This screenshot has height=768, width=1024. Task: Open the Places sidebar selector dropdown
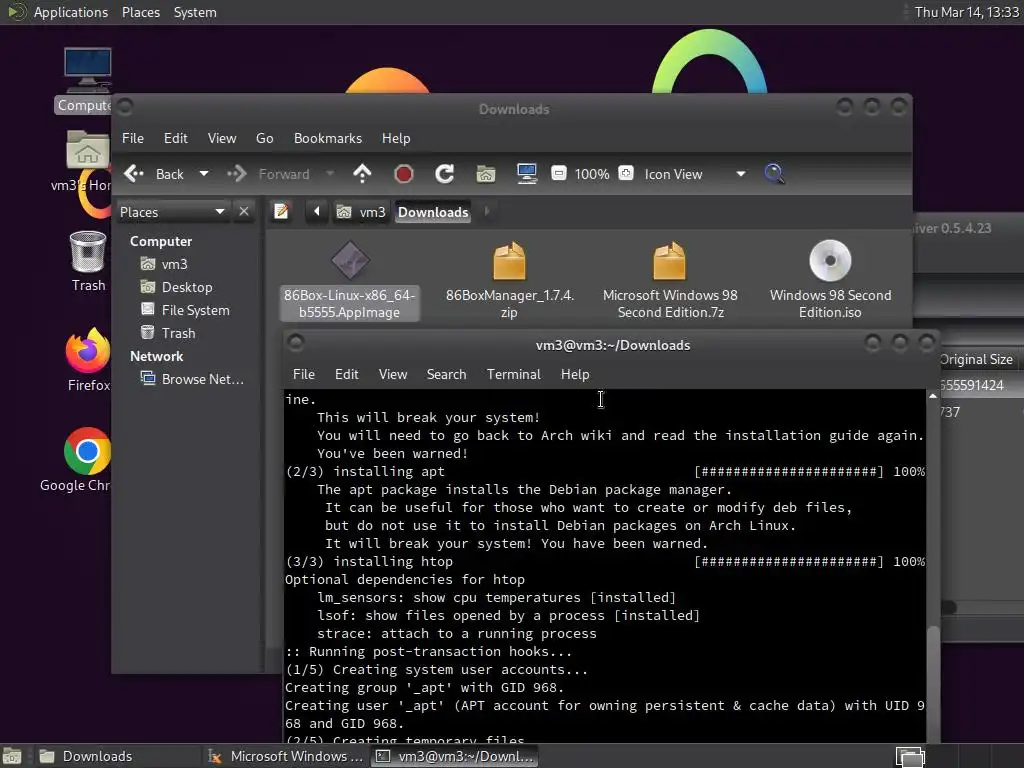[172, 212]
